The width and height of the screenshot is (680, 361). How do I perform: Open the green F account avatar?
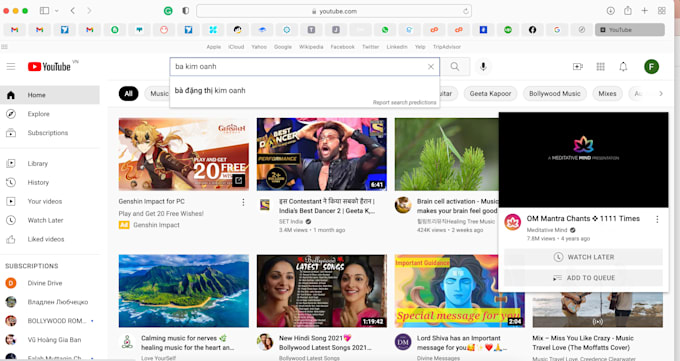coord(651,66)
